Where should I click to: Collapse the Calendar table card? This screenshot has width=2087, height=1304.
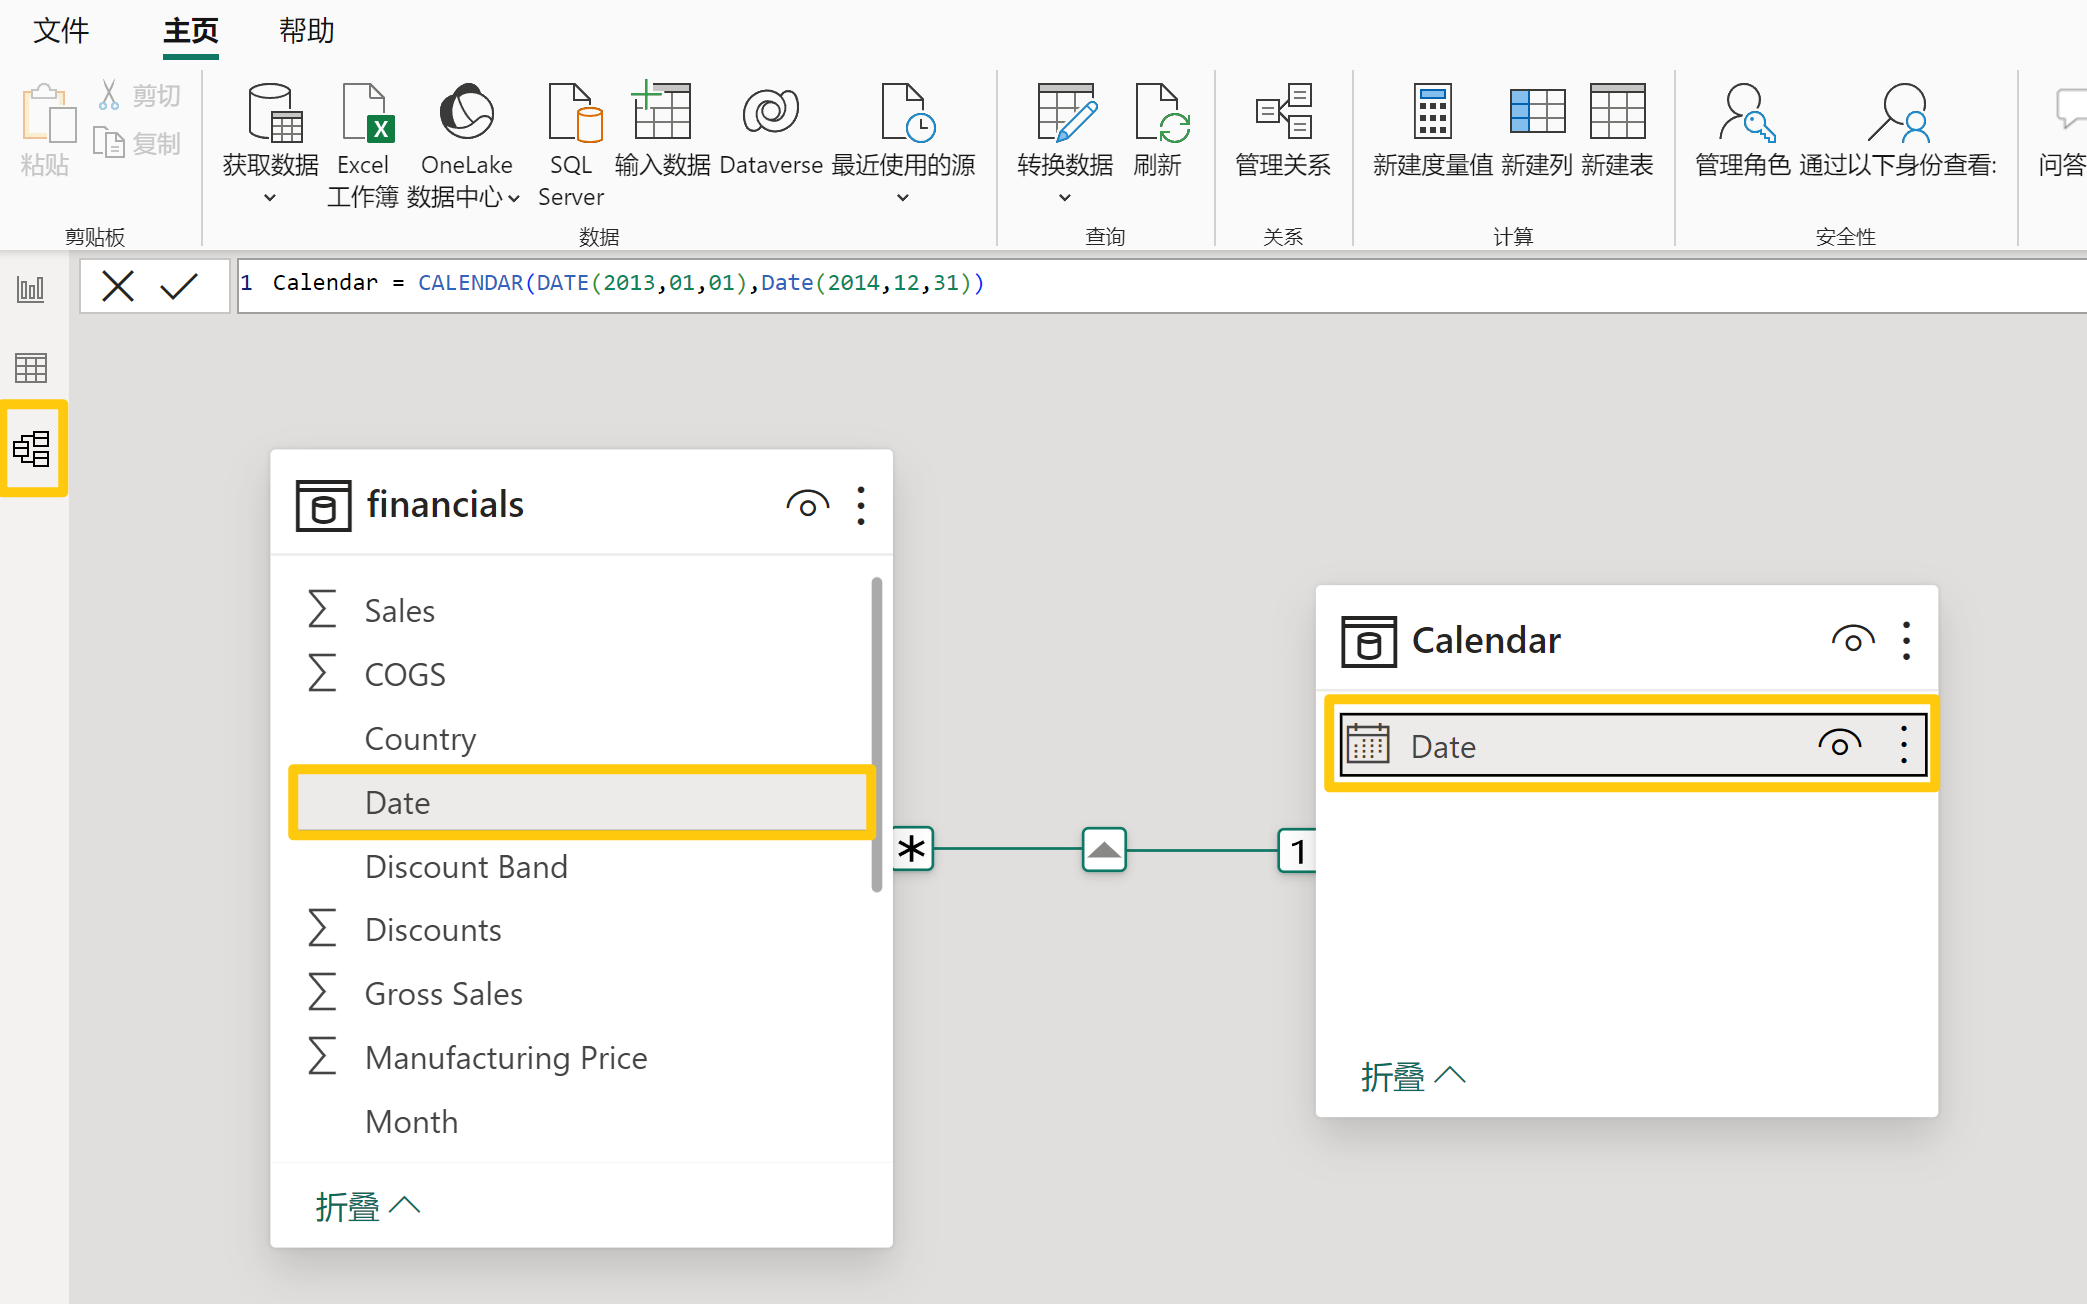1412,1077
